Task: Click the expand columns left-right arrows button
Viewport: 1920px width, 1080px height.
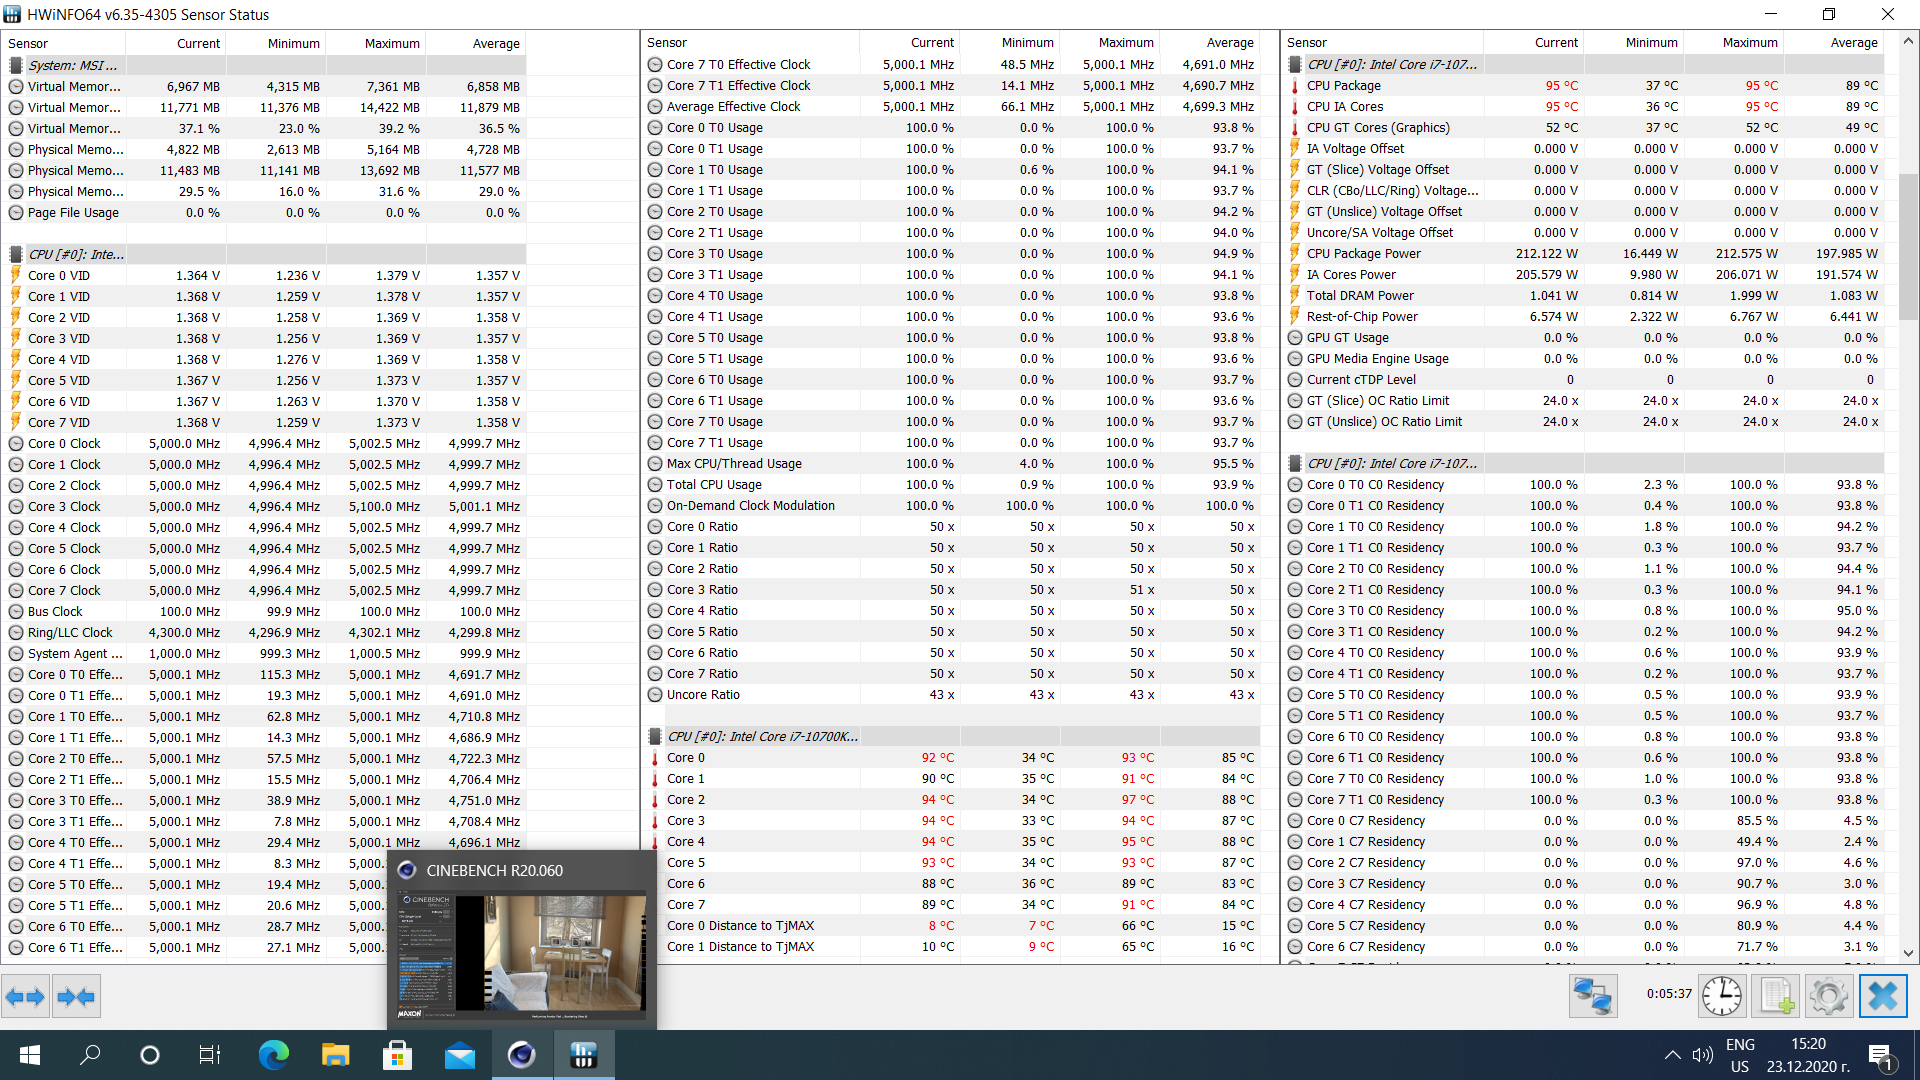Action: click(25, 996)
